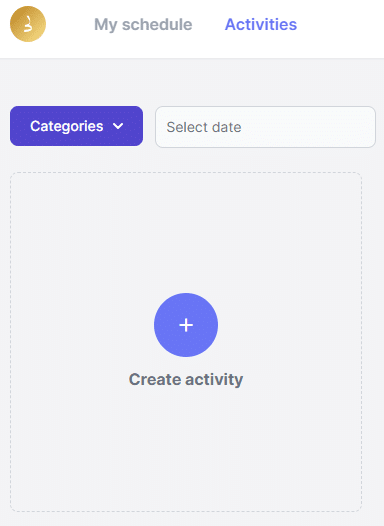Expand the Categories dropdown
Screen dimensions: 384x526
(x=76, y=126)
